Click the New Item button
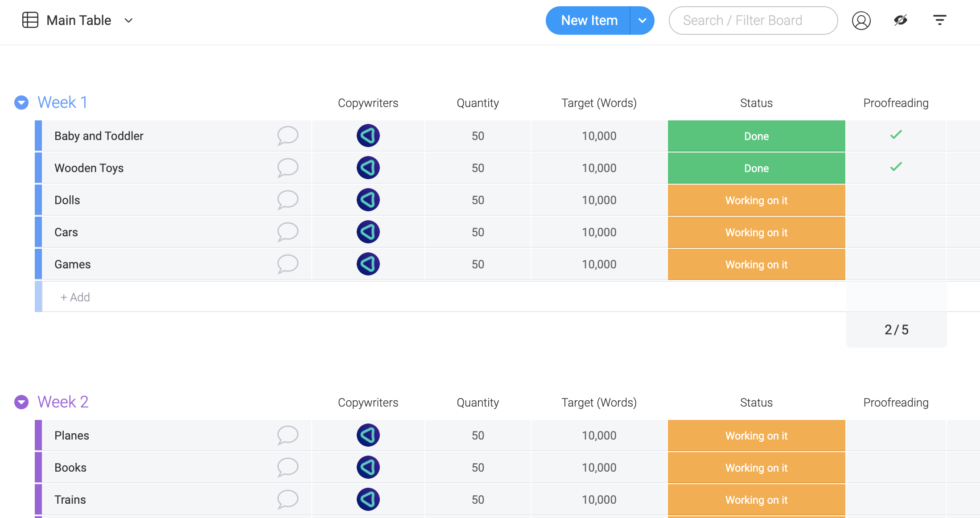This screenshot has width=980, height=518. [x=588, y=20]
